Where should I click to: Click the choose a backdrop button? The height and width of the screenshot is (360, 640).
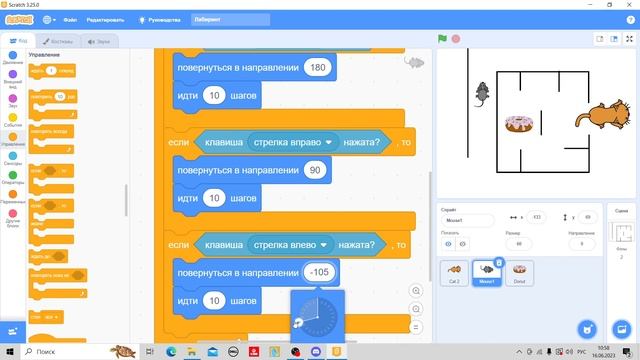[621, 329]
